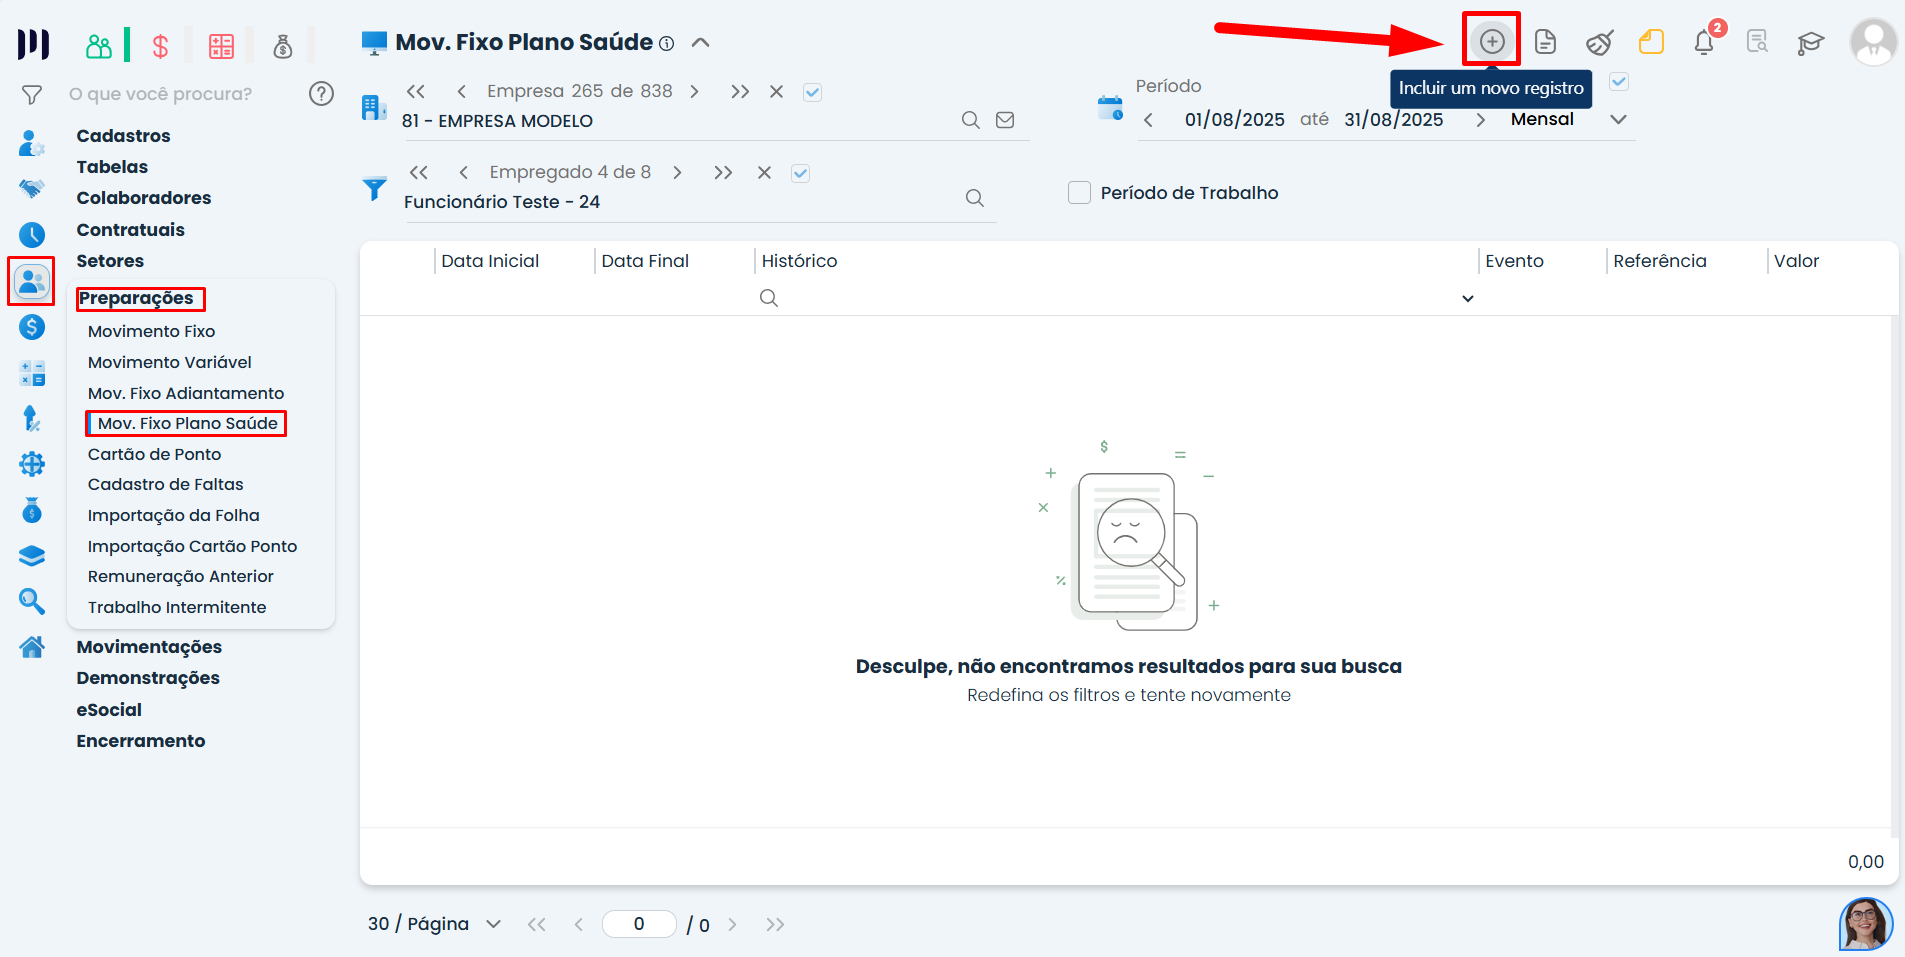Screen dimensions: 1905x957
Task: Select Cartão de Ponto in the menu
Action: pyautogui.click(x=154, y=454)
